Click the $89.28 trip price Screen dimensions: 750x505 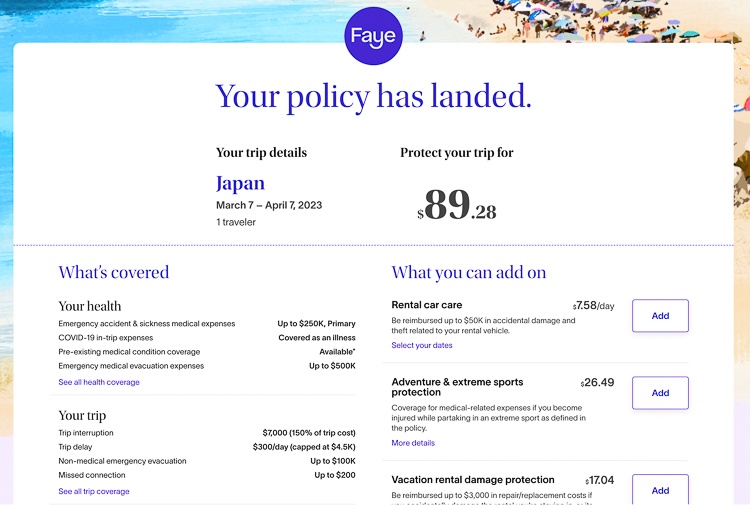click(457, 205)
